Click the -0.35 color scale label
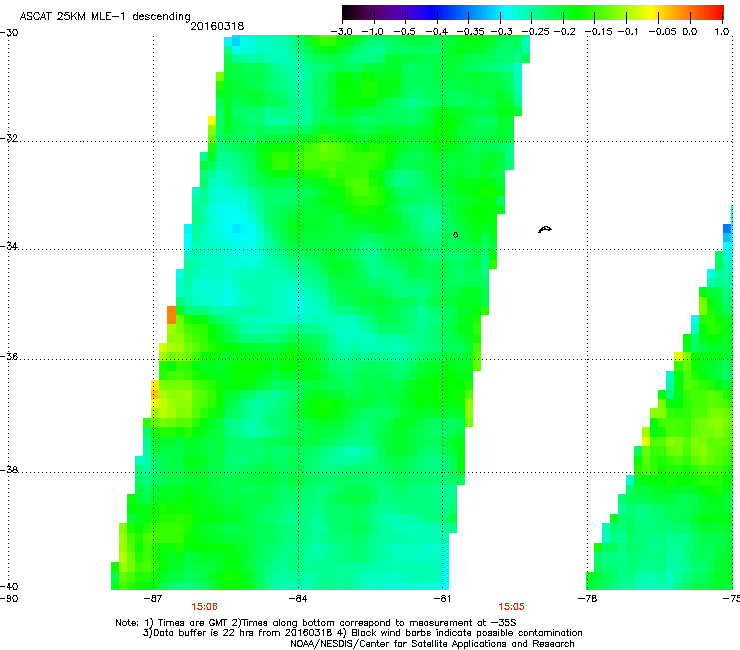 point(469,31)
